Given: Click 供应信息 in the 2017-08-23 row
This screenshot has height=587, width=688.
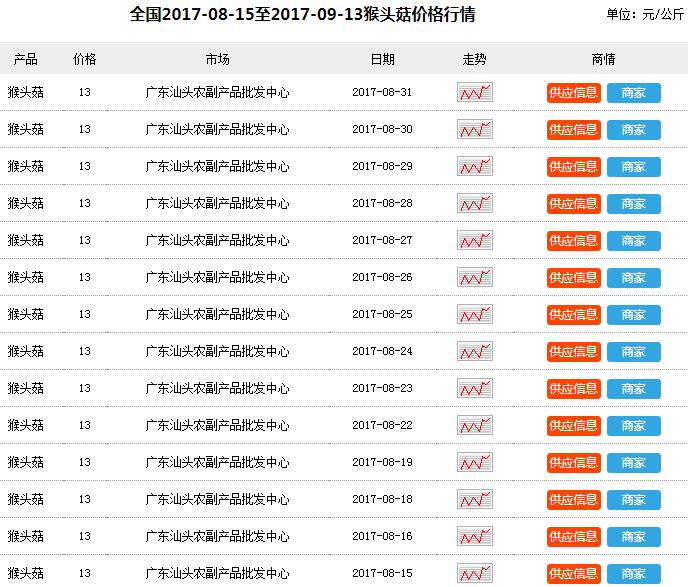Looking at the screenshot, I should [x=574, y=389].
